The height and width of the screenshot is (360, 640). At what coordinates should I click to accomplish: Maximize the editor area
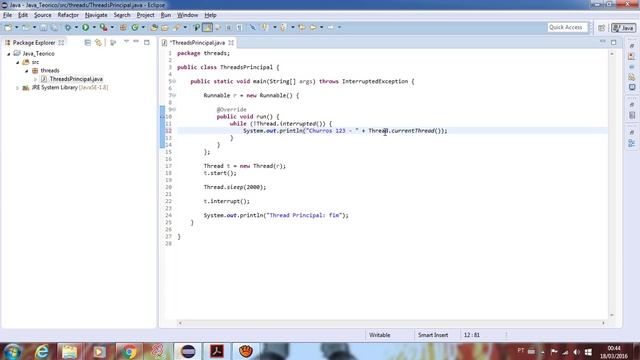click(613, 42)
